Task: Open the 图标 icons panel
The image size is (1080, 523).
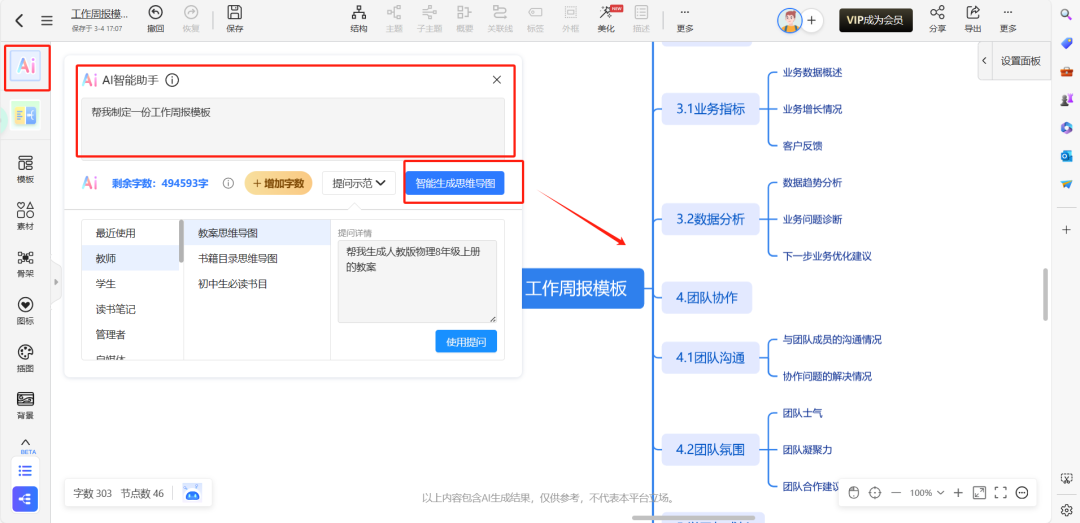Action: [25, 310]
